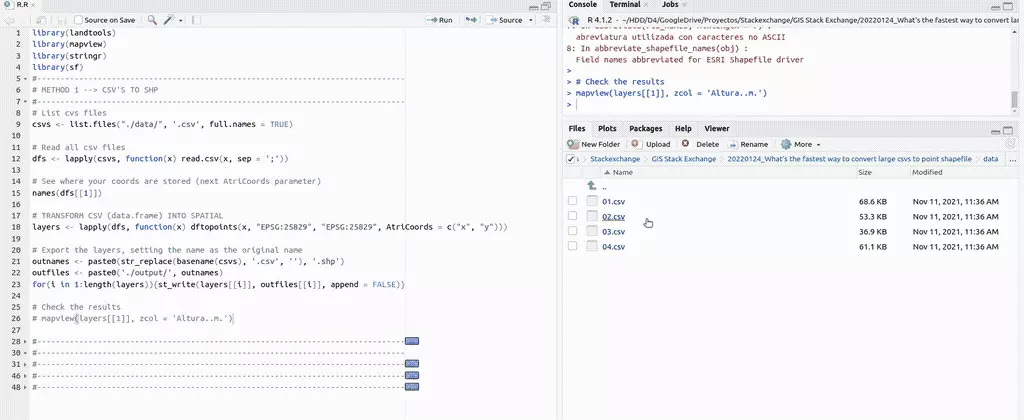Click the data folder in breadcrumb
The image size is (1024, 420).
[x=991, y=159]
